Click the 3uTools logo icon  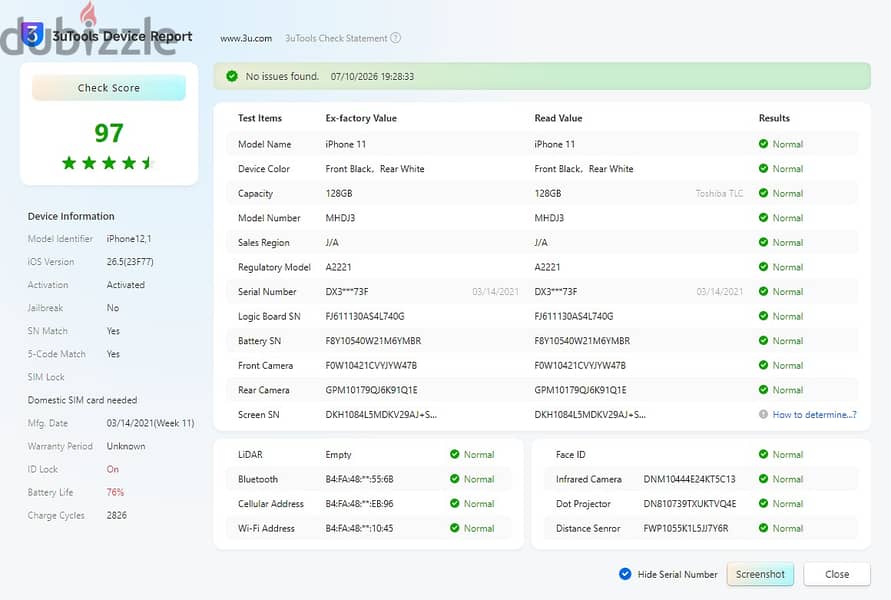click(32, 35)
